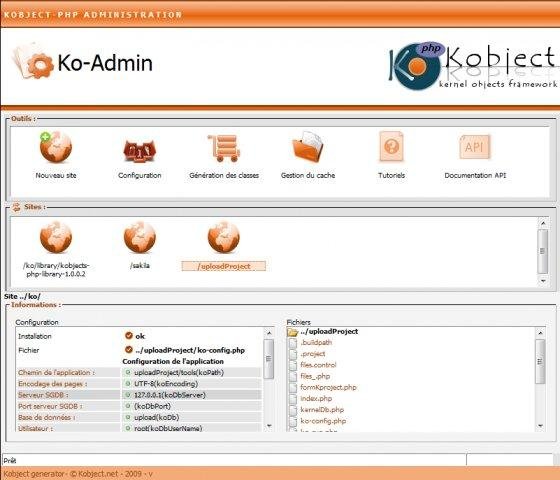Click the formKproject.php file icon

(x=293, y=388)
